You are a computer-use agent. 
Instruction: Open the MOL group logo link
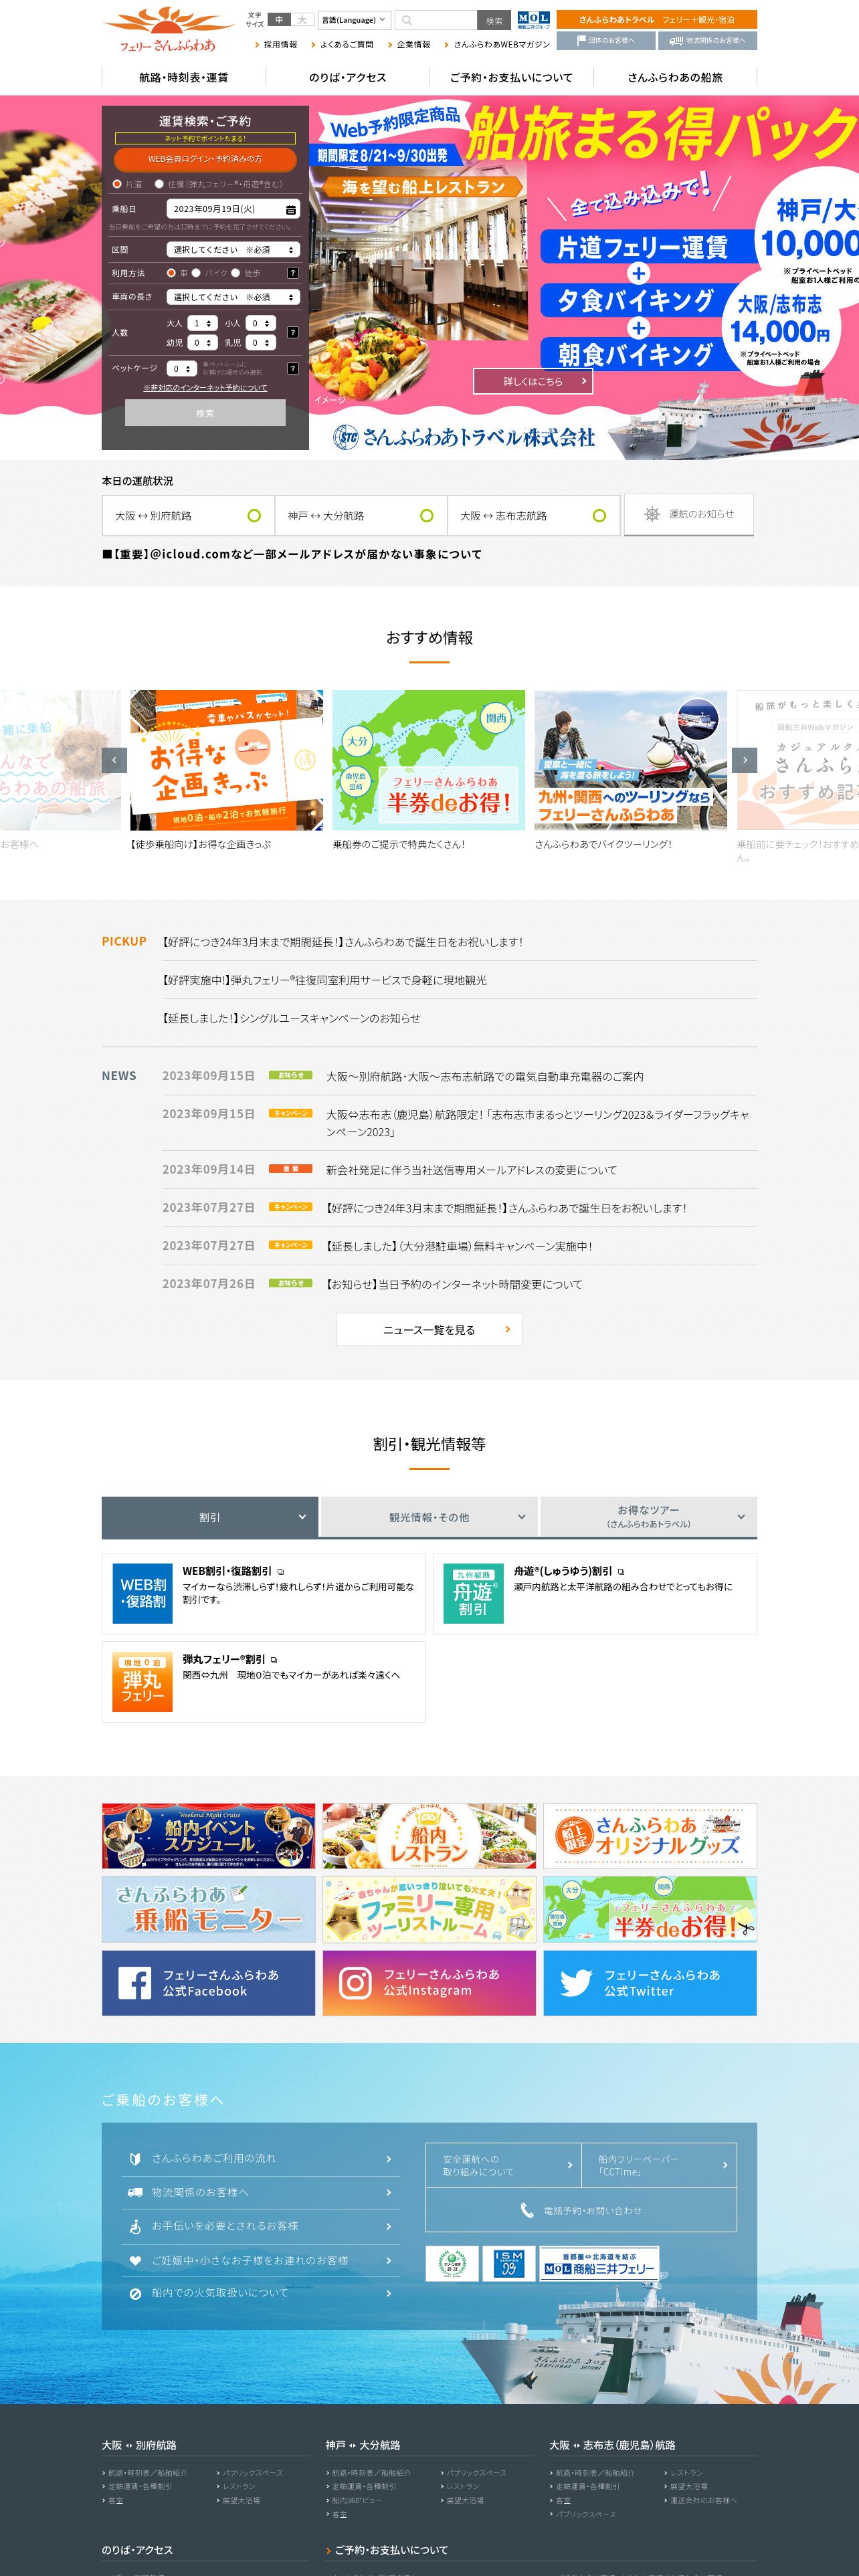[x=533, y=20]
